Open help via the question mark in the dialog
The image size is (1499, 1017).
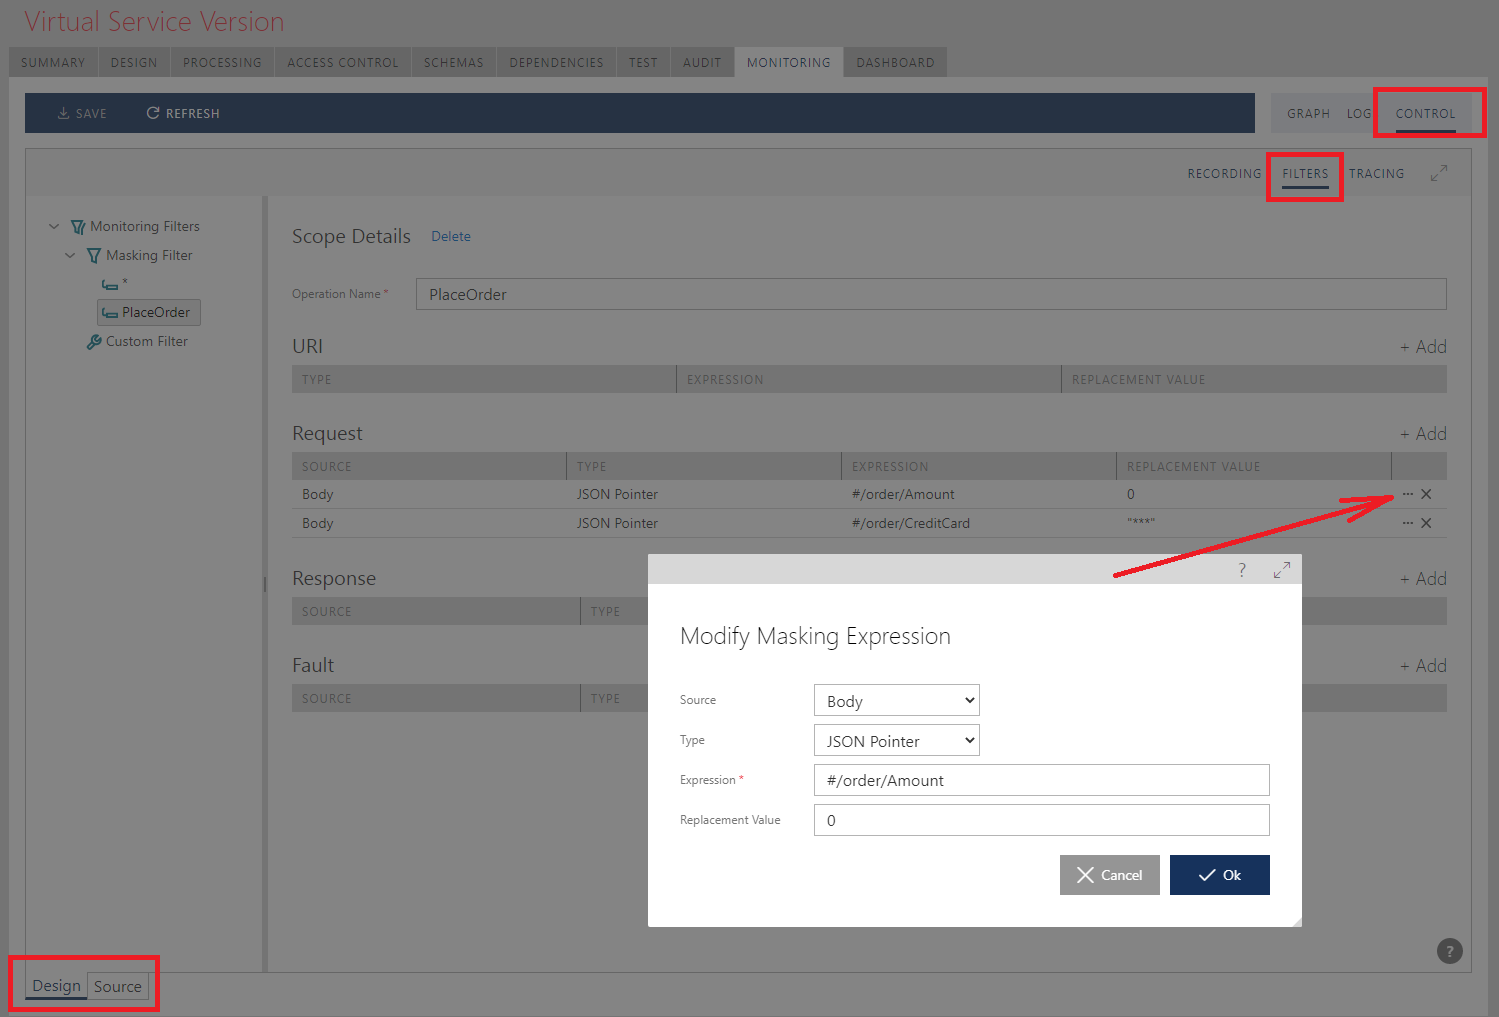click(1241, 569)
